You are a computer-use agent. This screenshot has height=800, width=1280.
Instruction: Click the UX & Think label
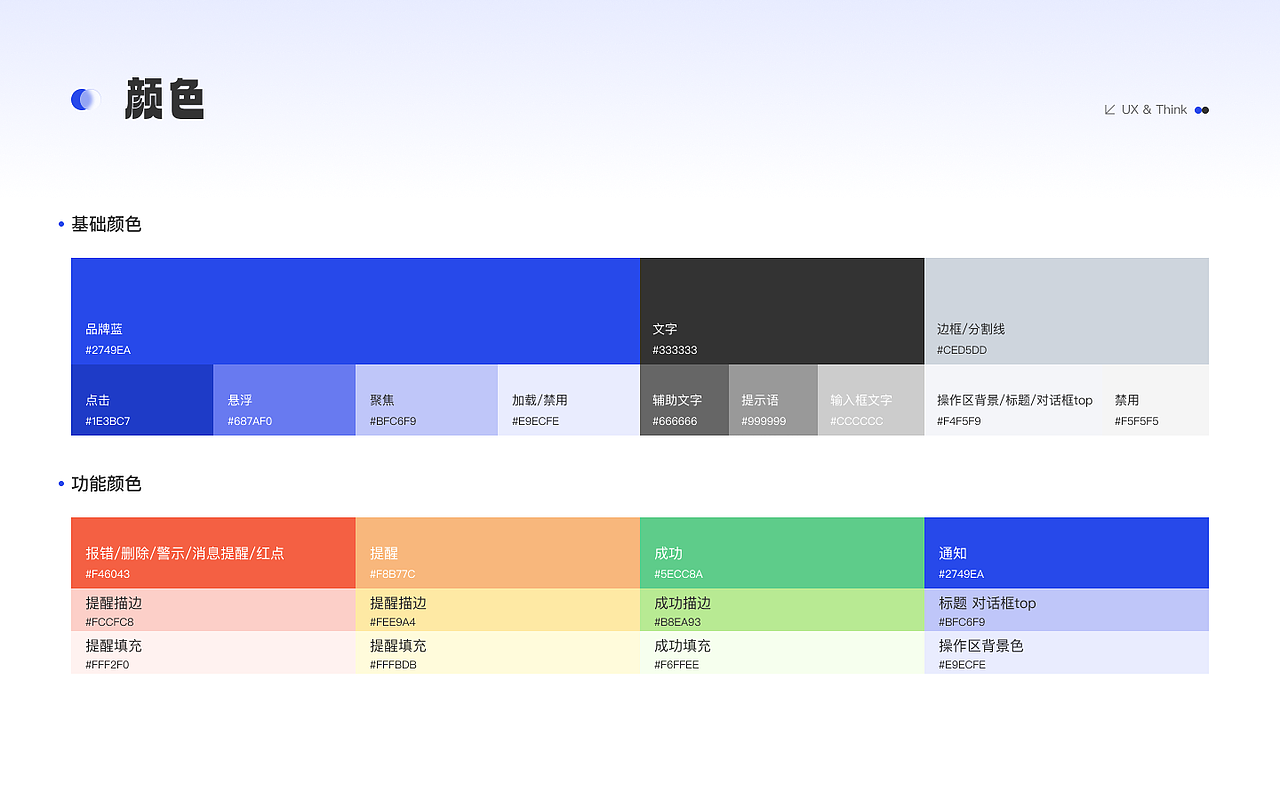[x=1155, y=109]
